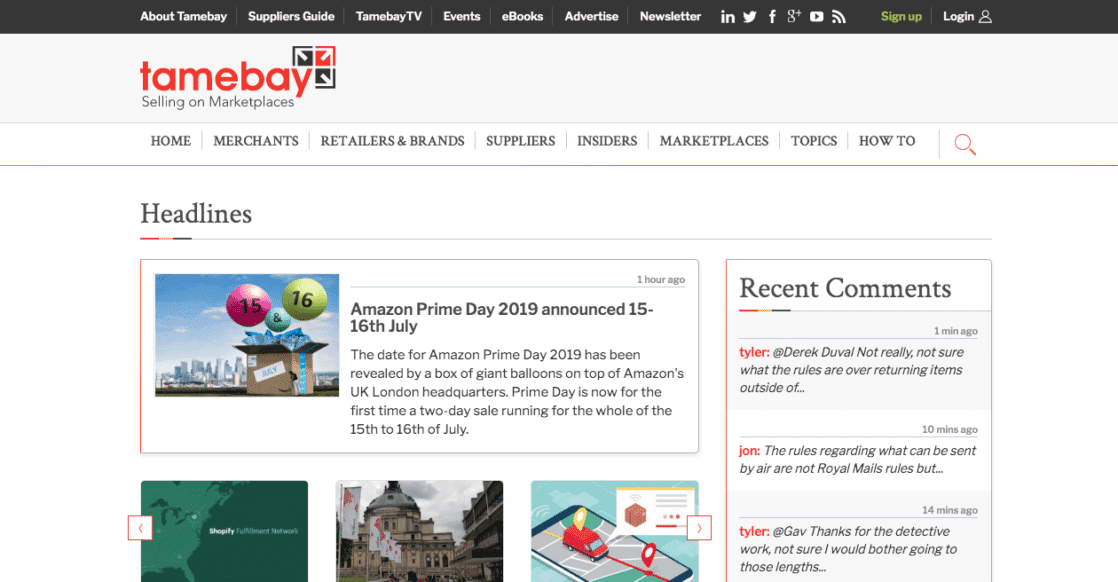Open Tamebay's Twitter profile icon

tap(749, 16)
